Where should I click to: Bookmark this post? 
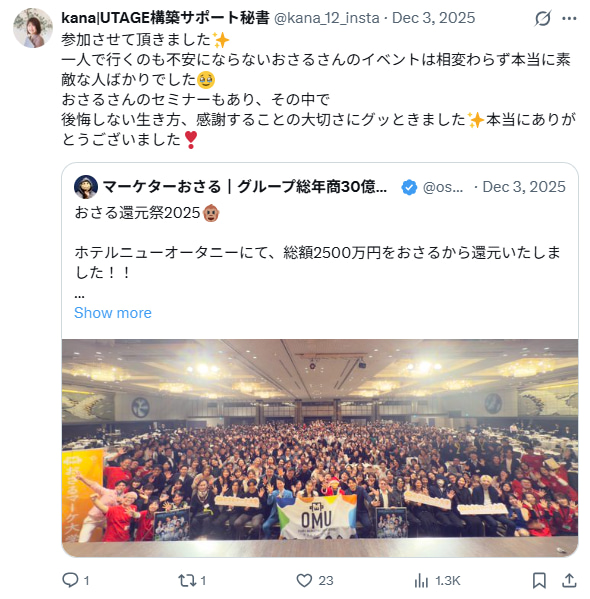click(539, 580)
